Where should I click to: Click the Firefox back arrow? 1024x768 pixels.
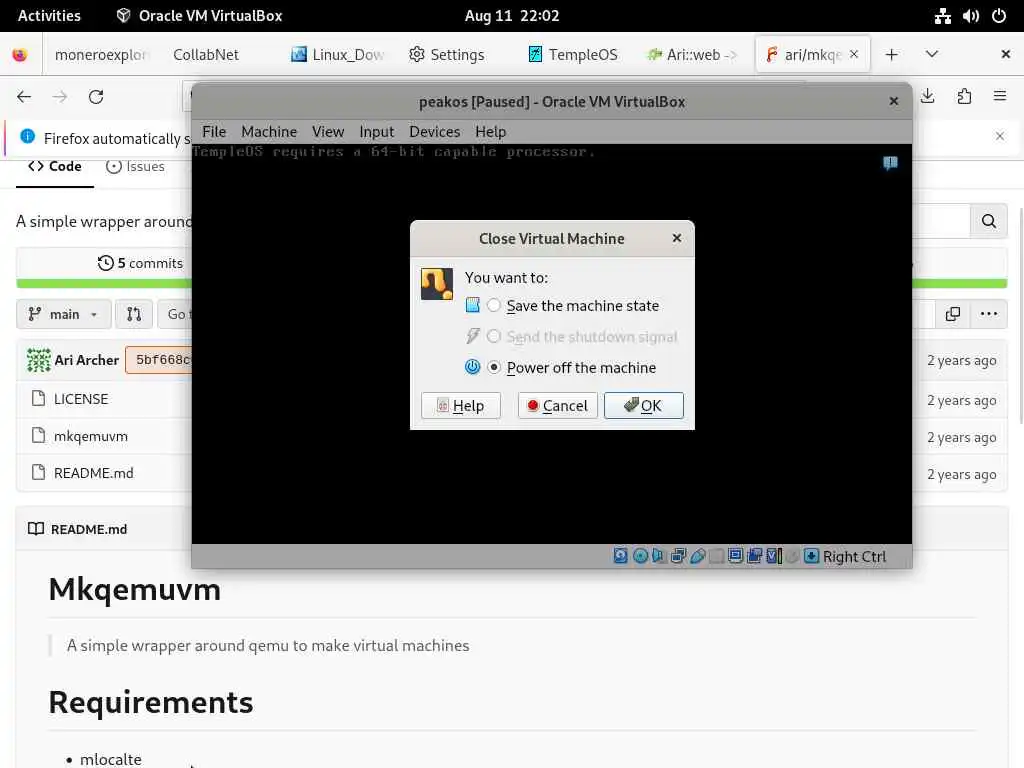click(x=24, y=97)
